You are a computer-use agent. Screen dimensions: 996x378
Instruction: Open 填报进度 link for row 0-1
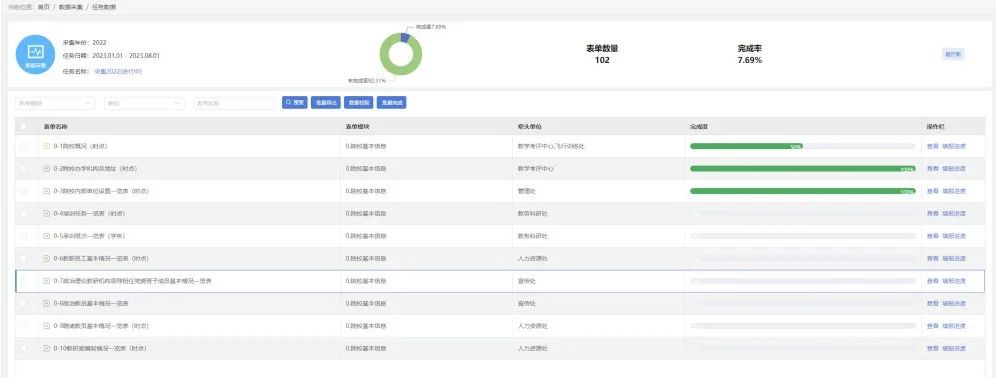point(954,146)
